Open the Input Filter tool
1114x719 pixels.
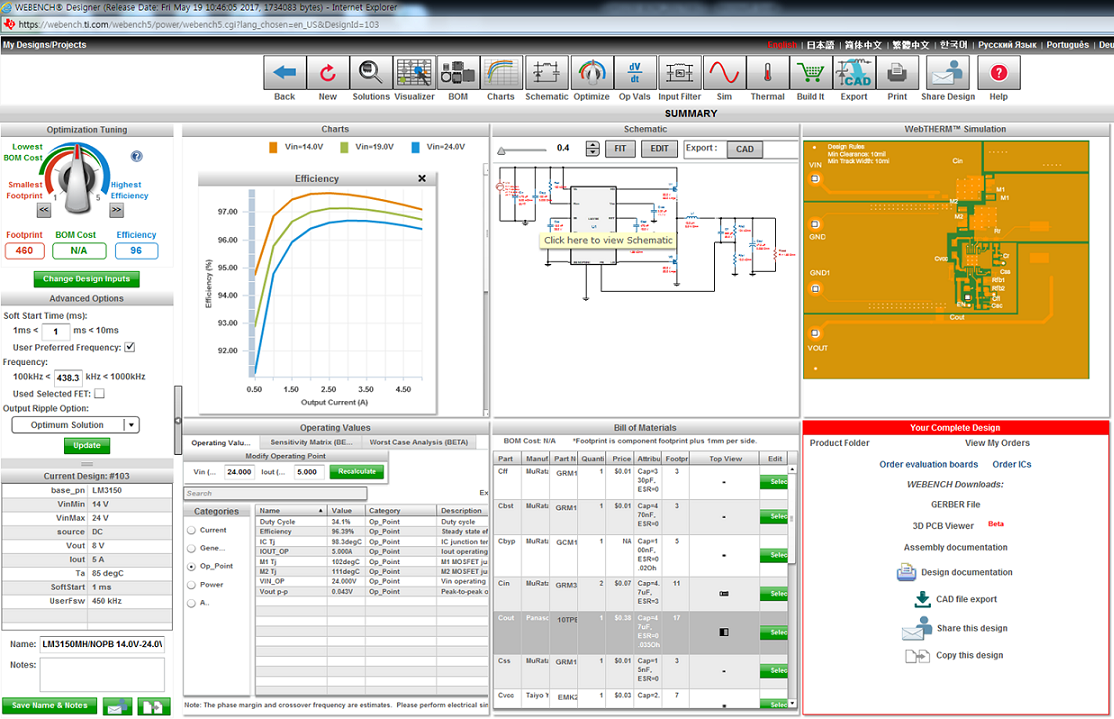(680, 72)
